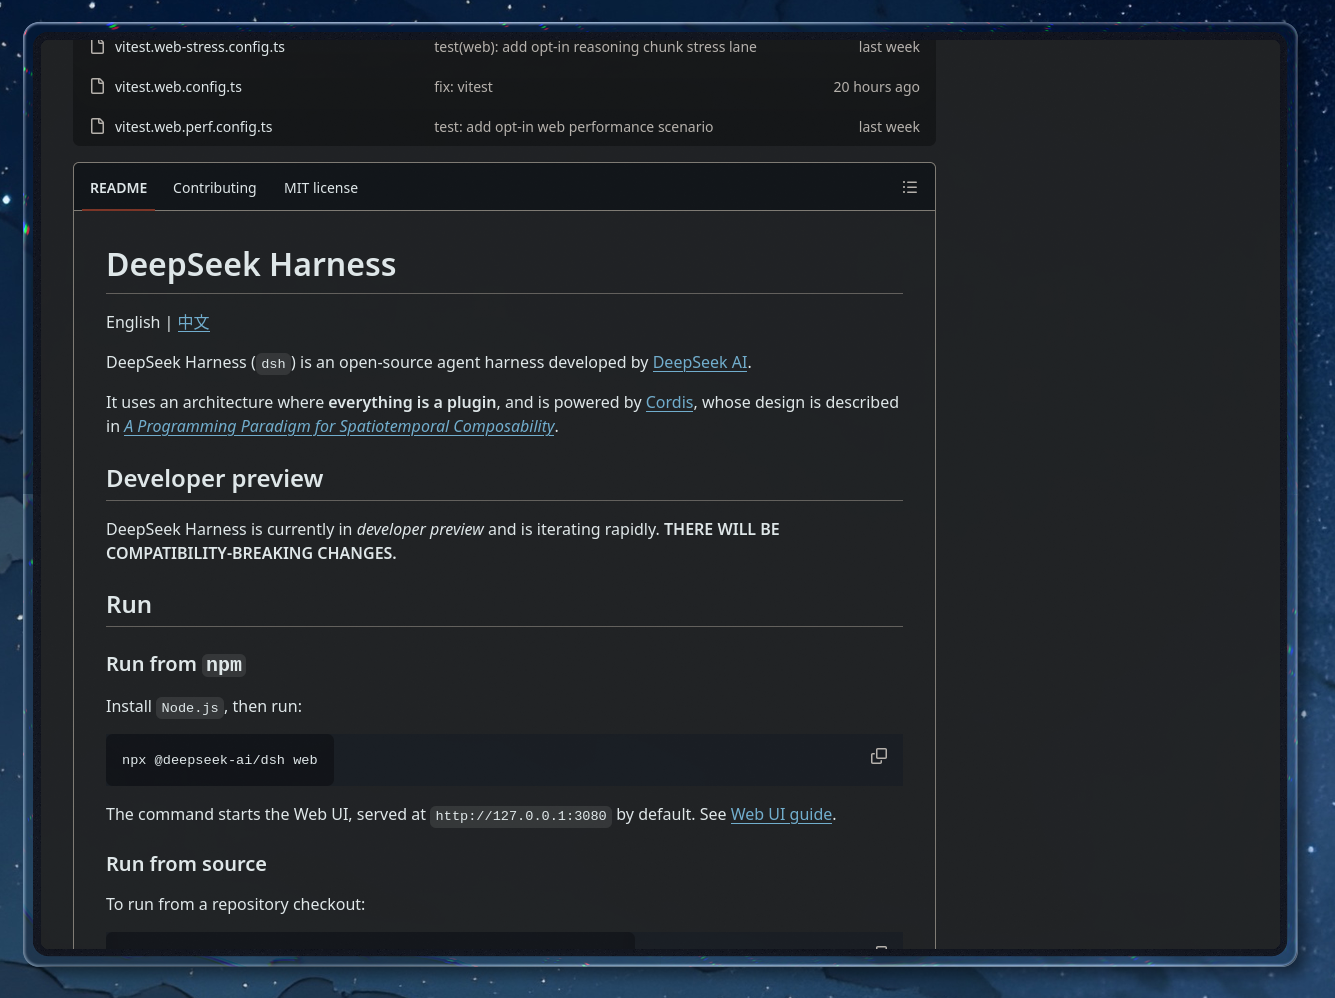This screenshot has height=998, width=1335.
Task: Open commit 'test: add opt-in web performance scenario'
Action: (574, 127)
